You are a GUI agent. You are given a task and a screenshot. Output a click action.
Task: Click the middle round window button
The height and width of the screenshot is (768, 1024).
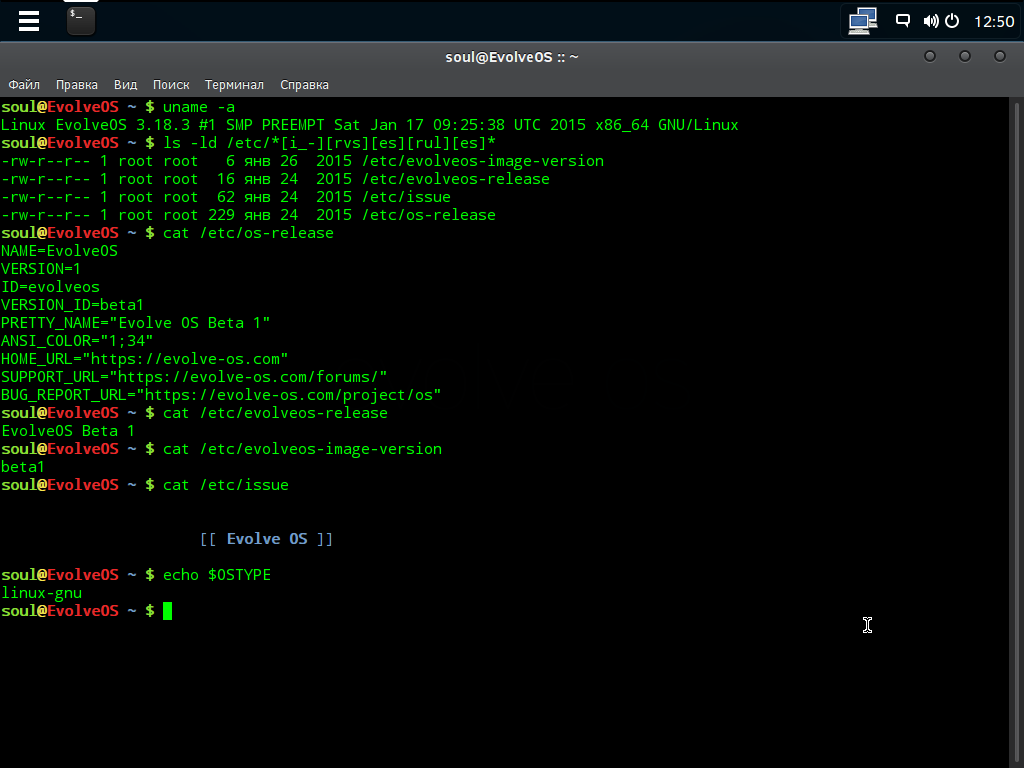965,56
